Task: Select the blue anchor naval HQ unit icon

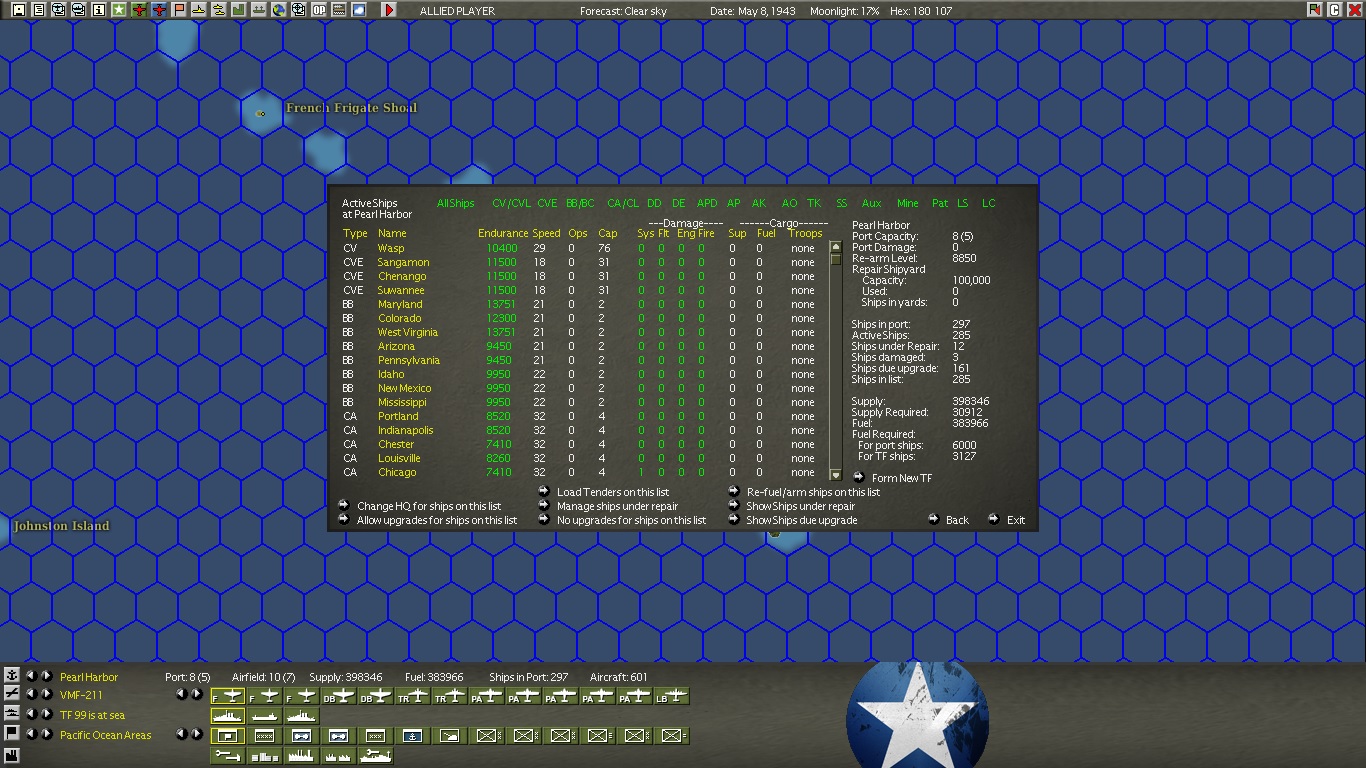Action: pos(413,736)
